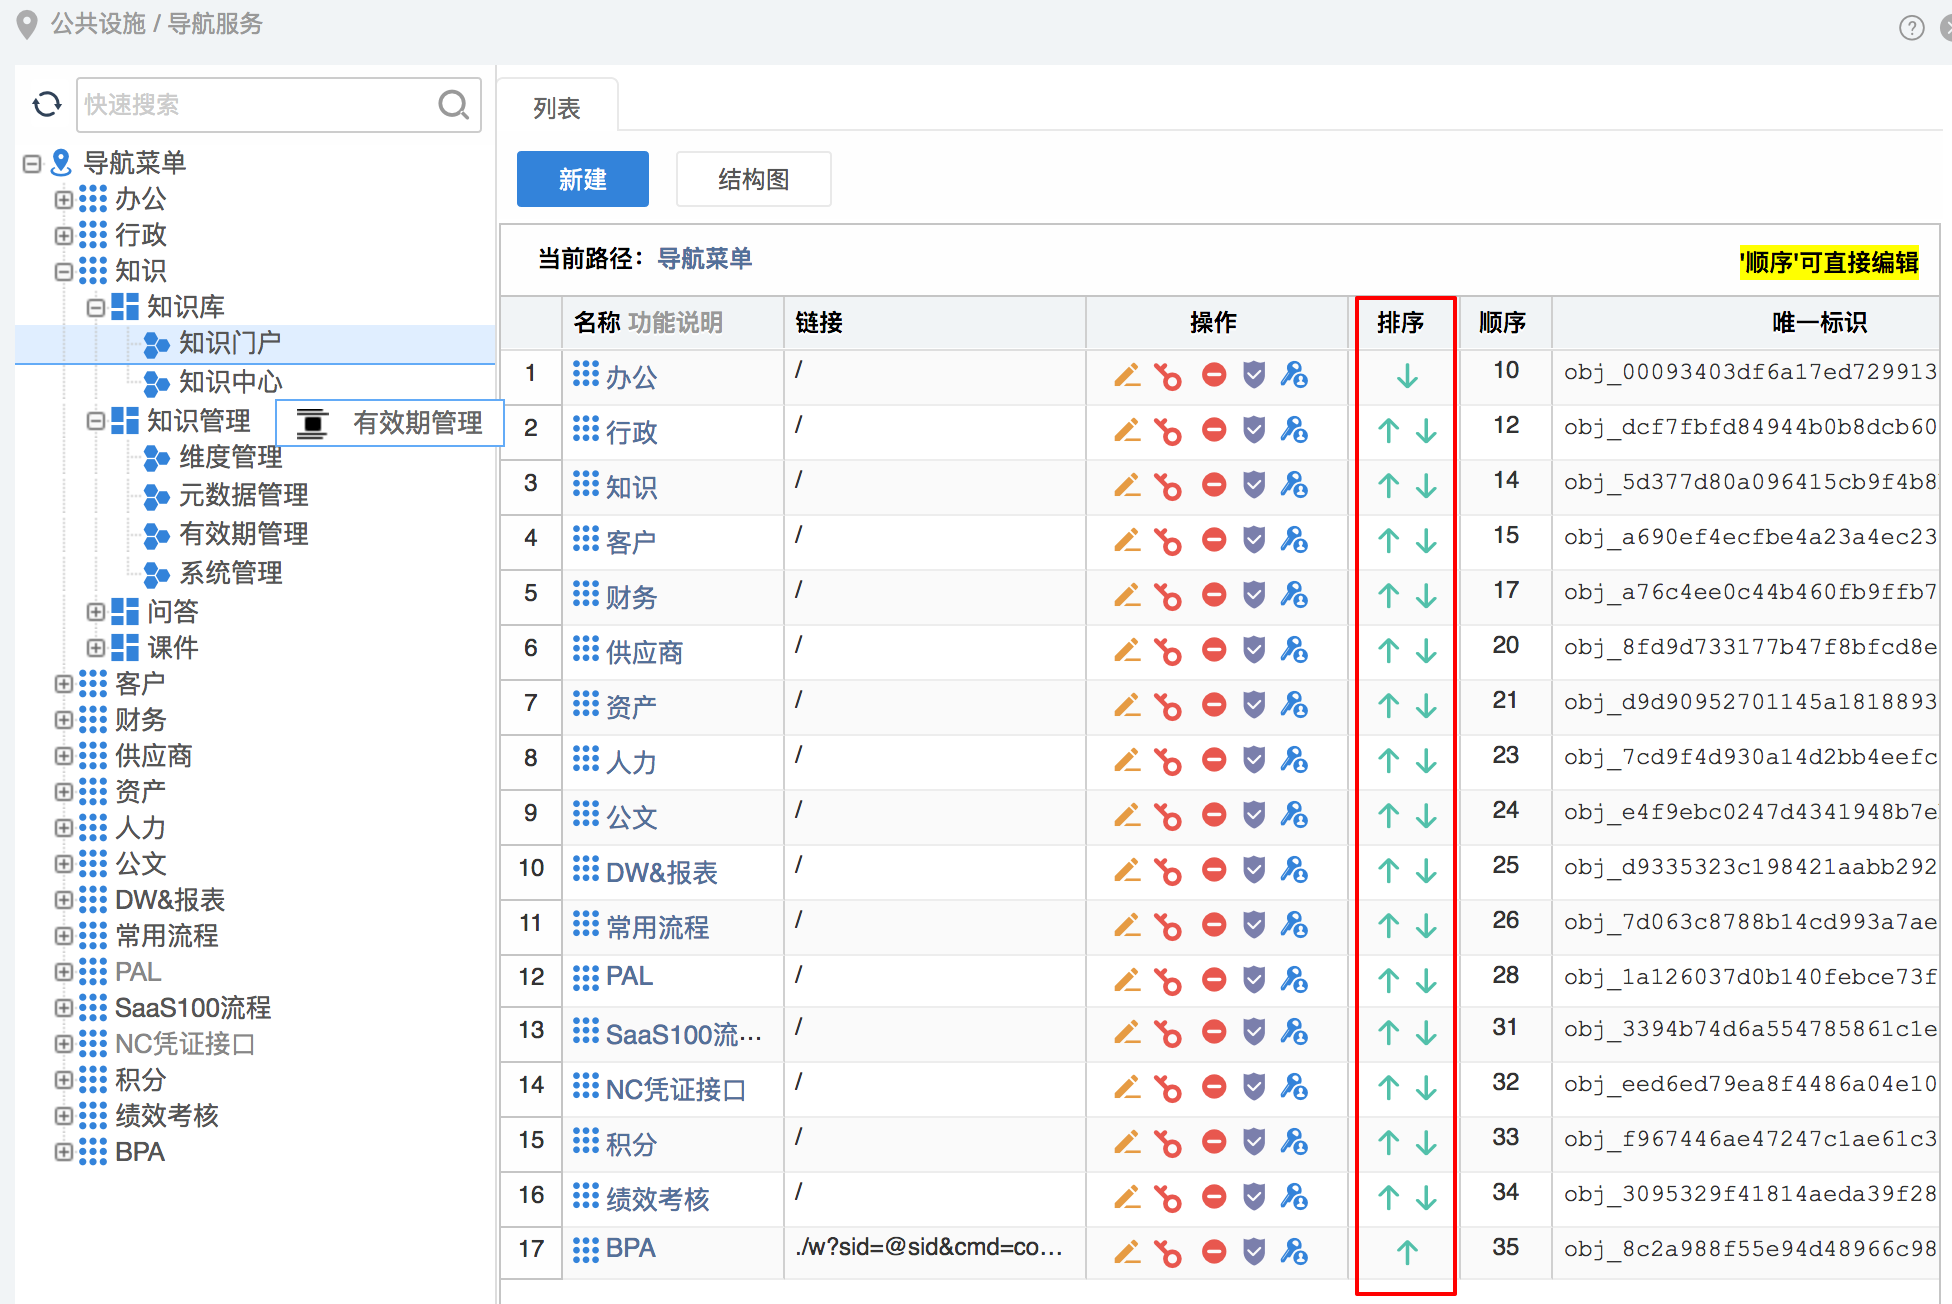The height and width of the screenshot is (1304, 1952).
Task: Move BPA row up with arrow
Action: coord(1407,1252)
